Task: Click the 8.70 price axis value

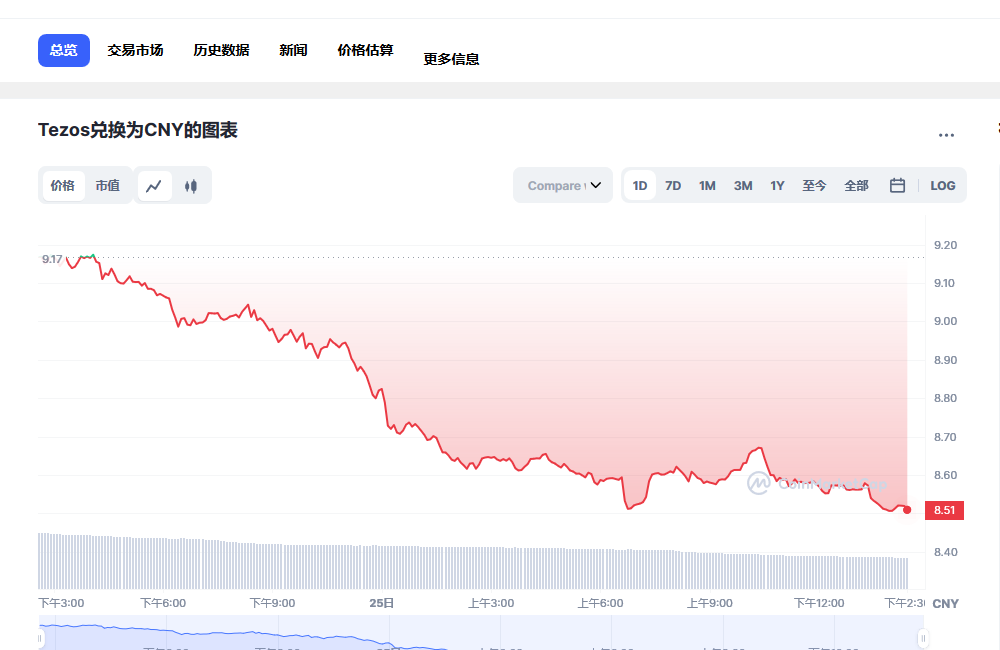Action: click(945, 437)
